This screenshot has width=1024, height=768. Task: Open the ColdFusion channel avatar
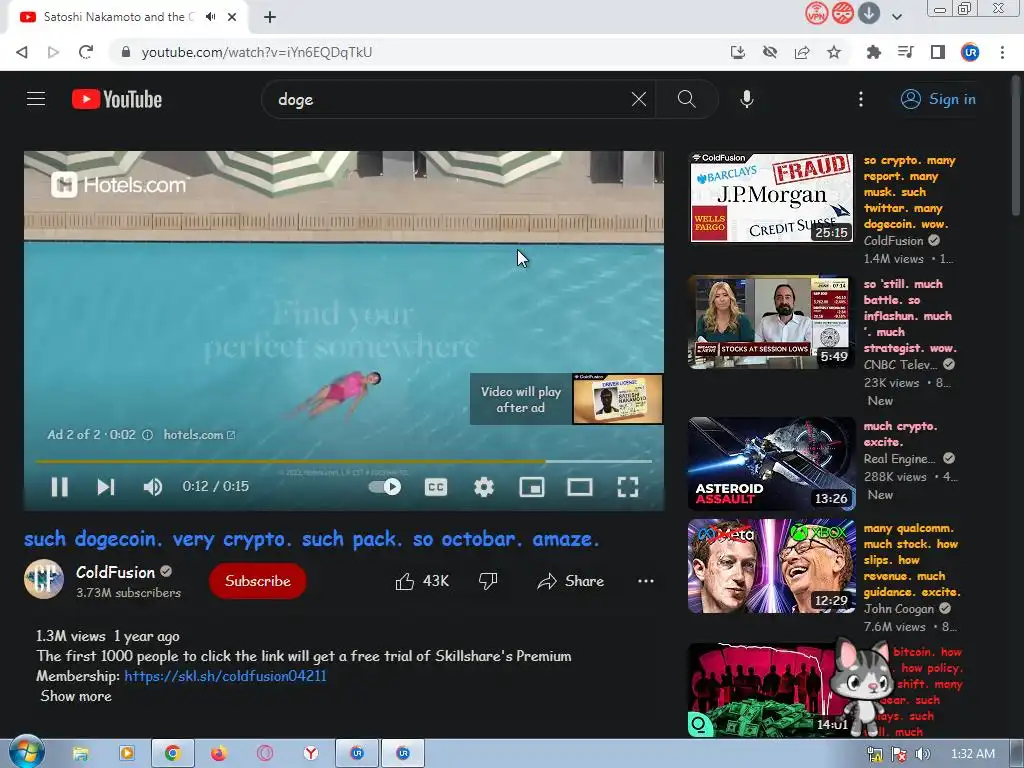[44, 579]
